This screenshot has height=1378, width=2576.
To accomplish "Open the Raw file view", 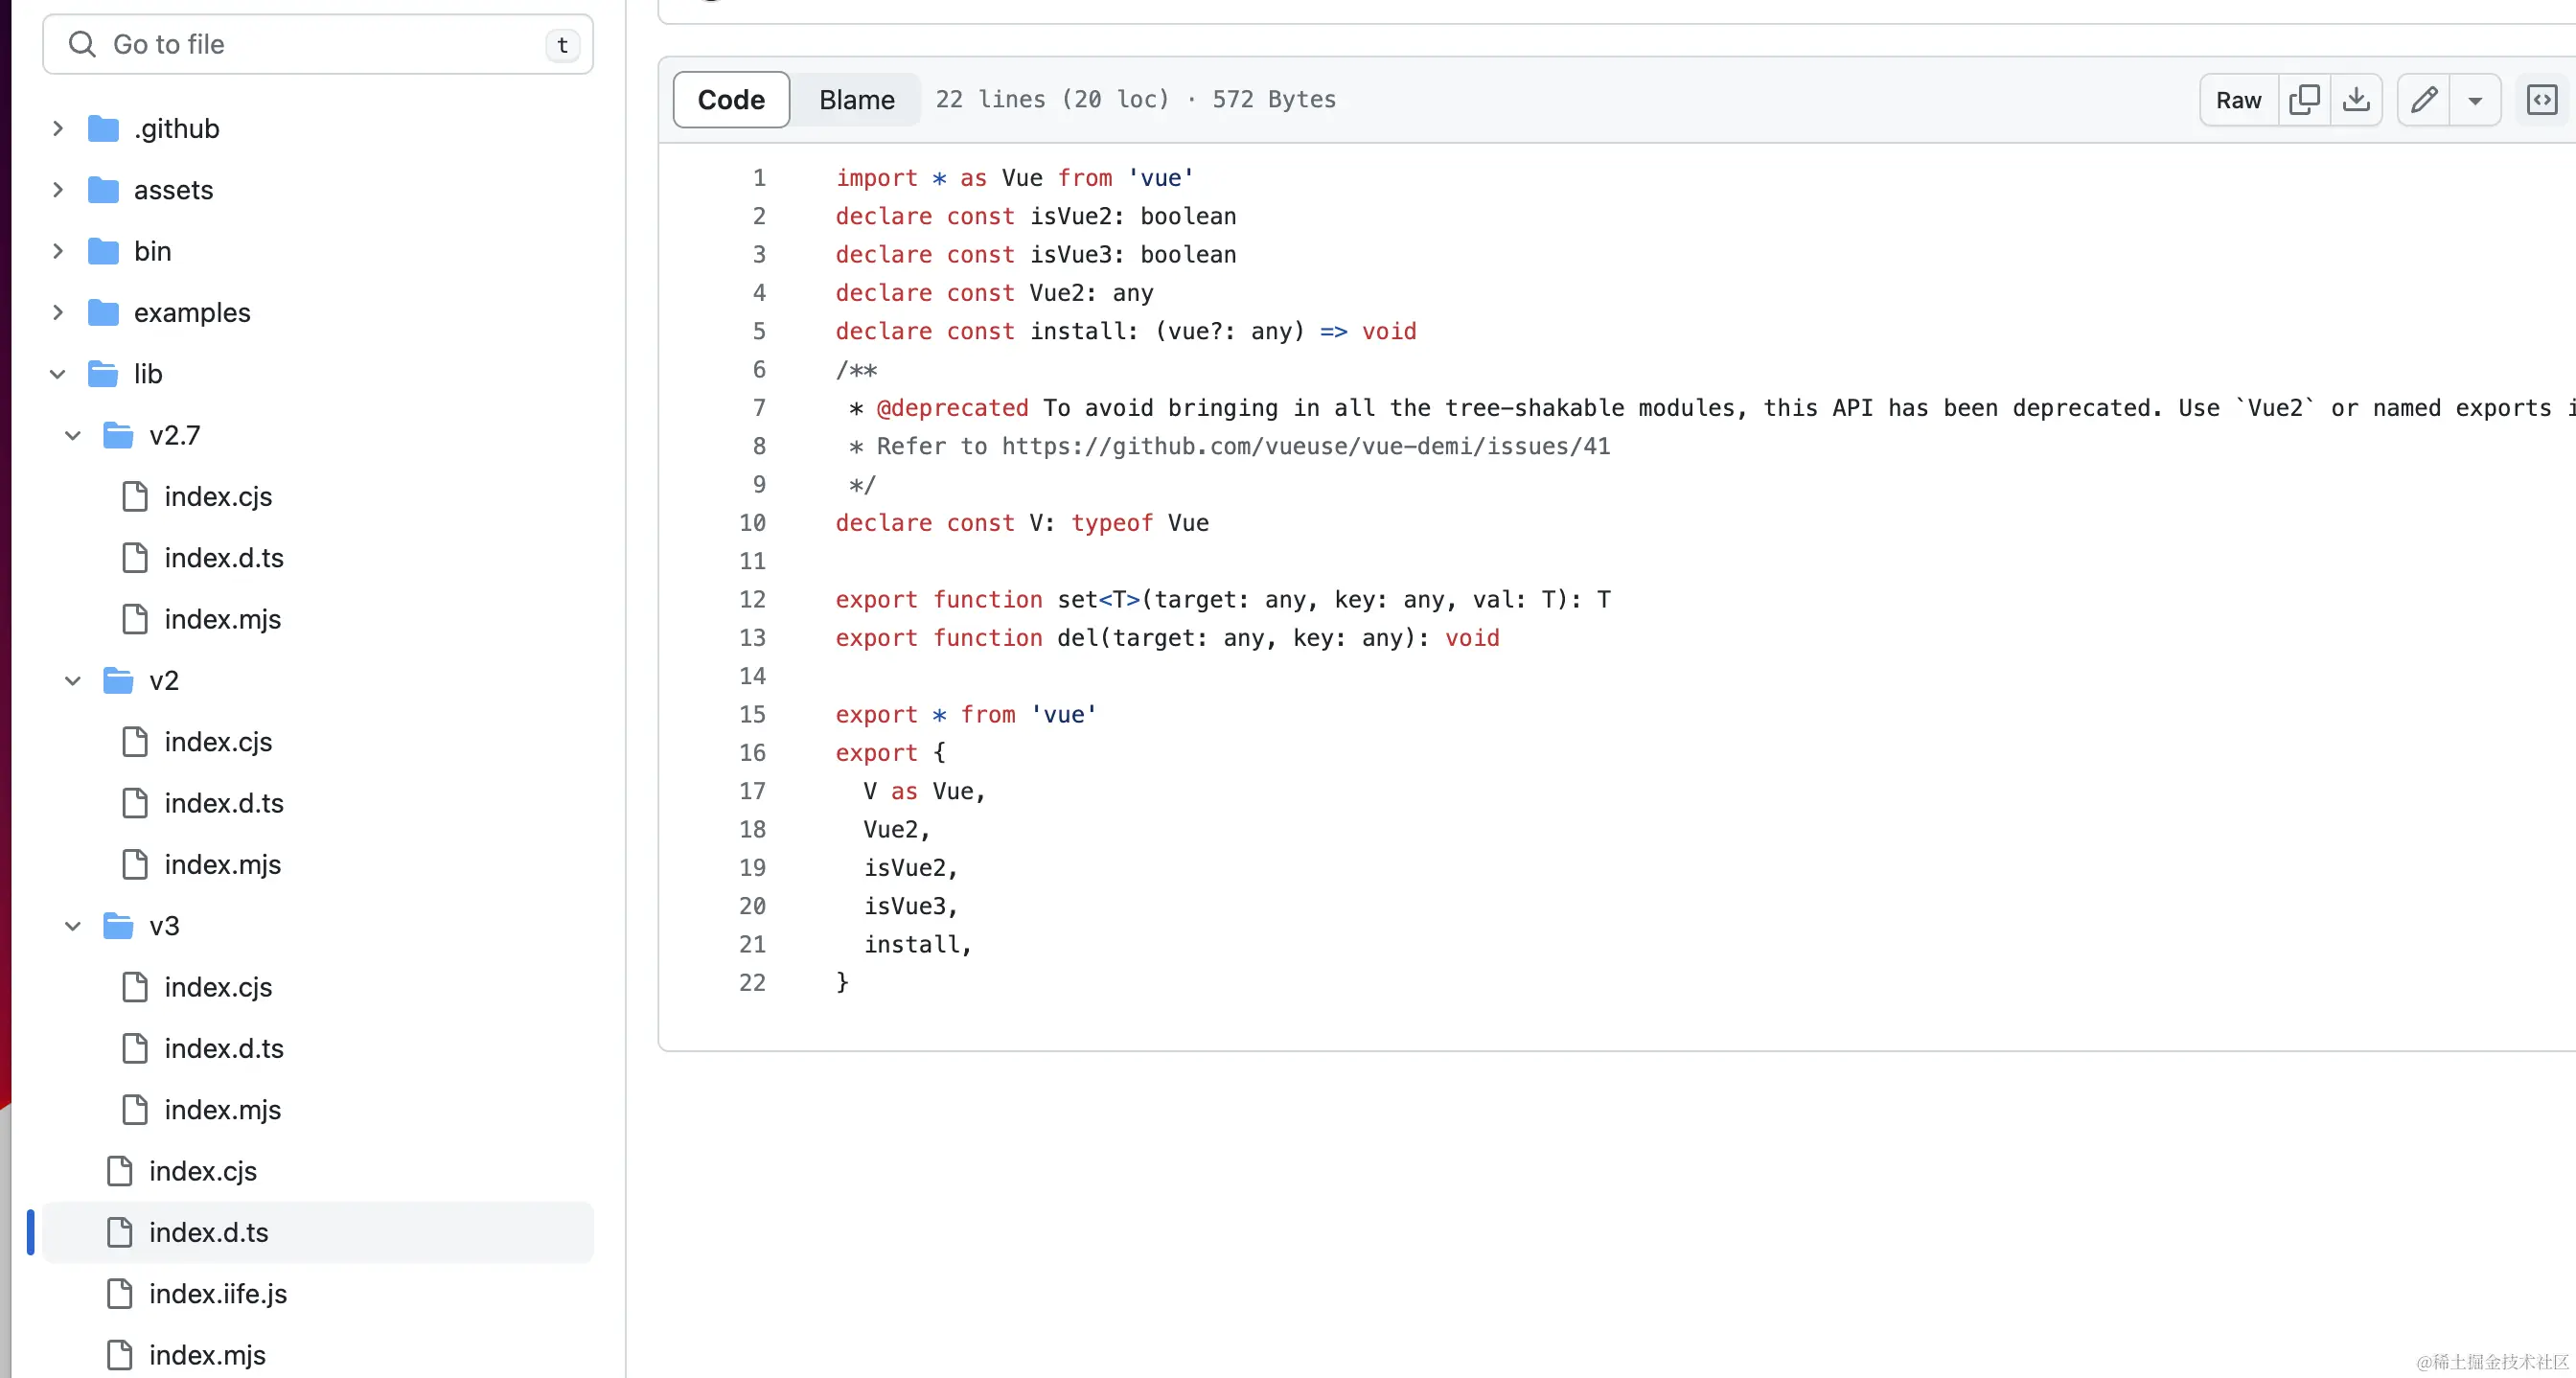I will point(2238,99).
